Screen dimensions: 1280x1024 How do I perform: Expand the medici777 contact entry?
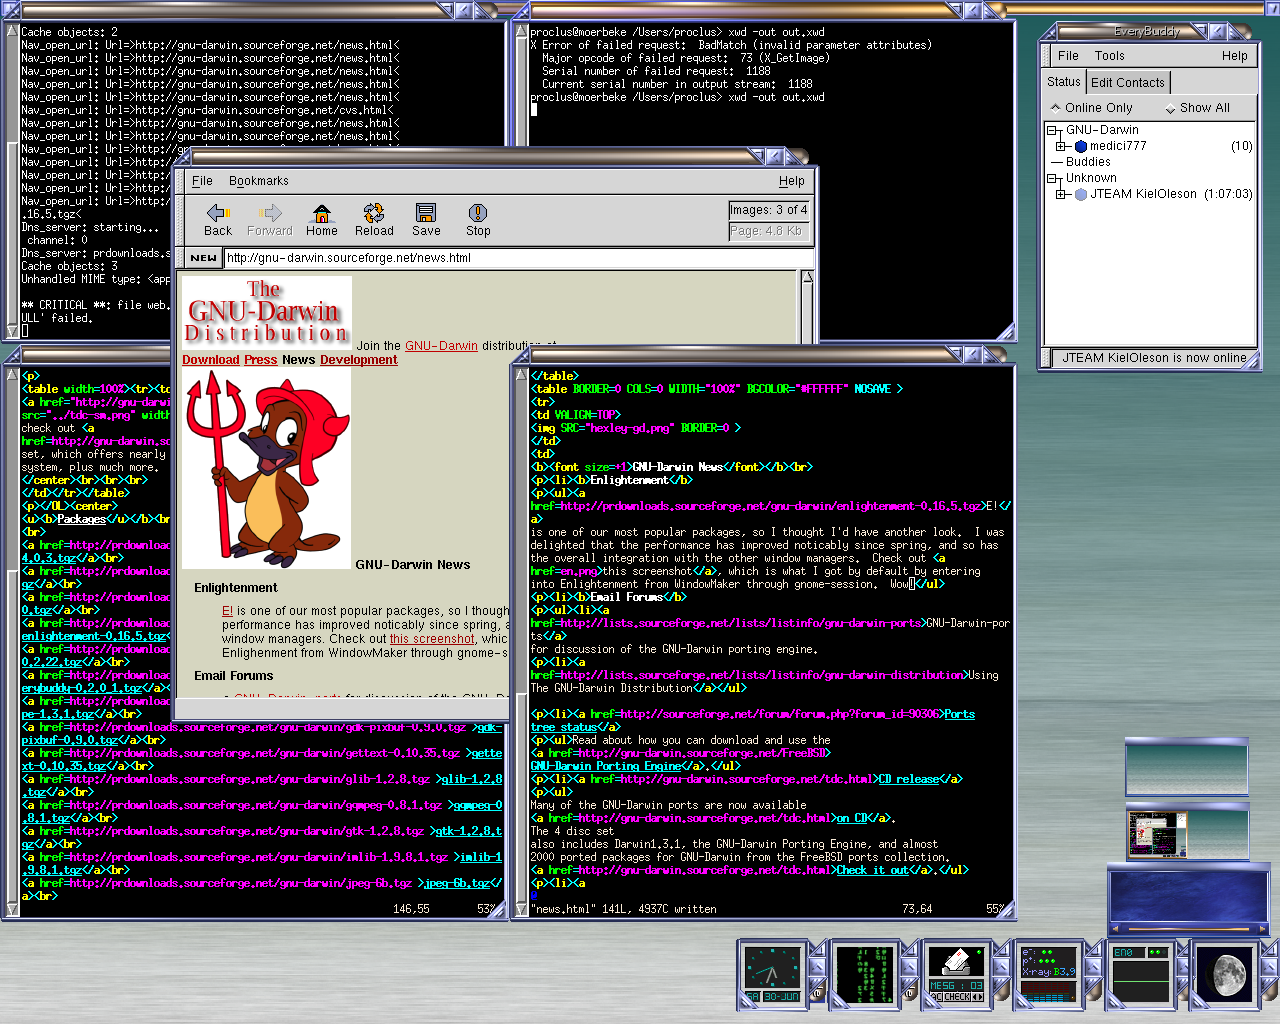[1061, 146]
